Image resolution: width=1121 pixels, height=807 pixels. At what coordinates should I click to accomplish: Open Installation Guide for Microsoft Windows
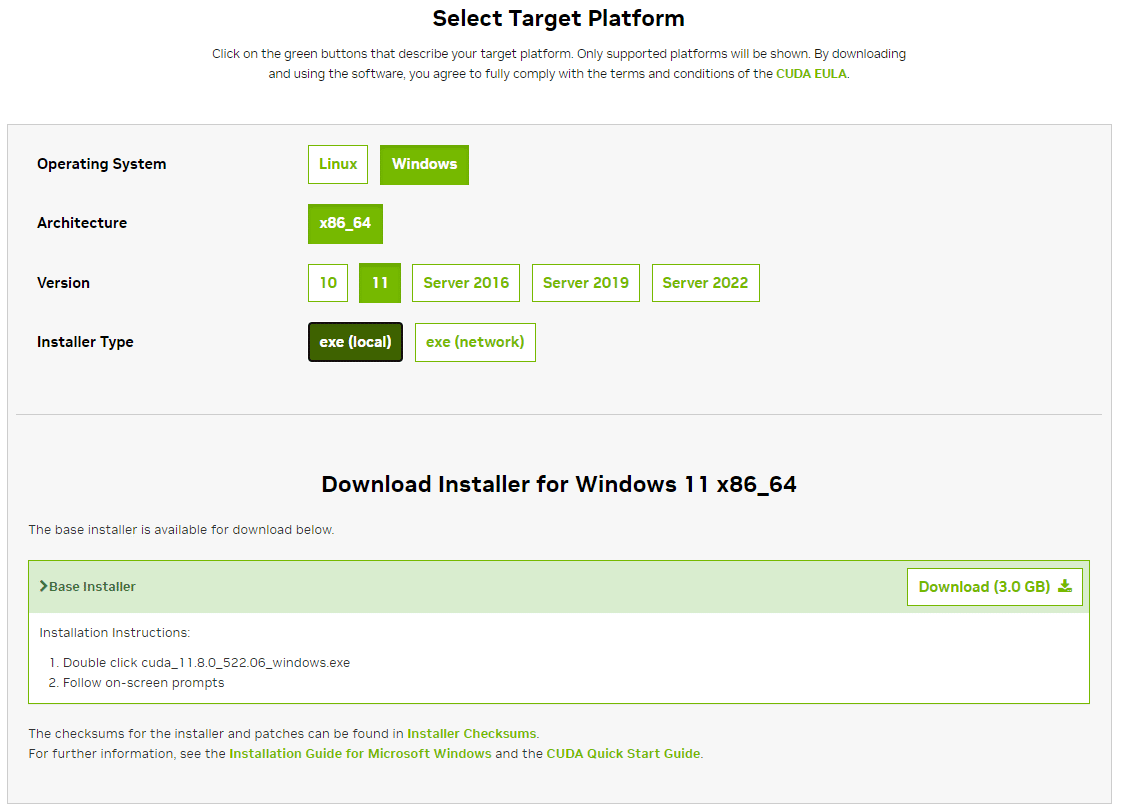tap(360, 753)
